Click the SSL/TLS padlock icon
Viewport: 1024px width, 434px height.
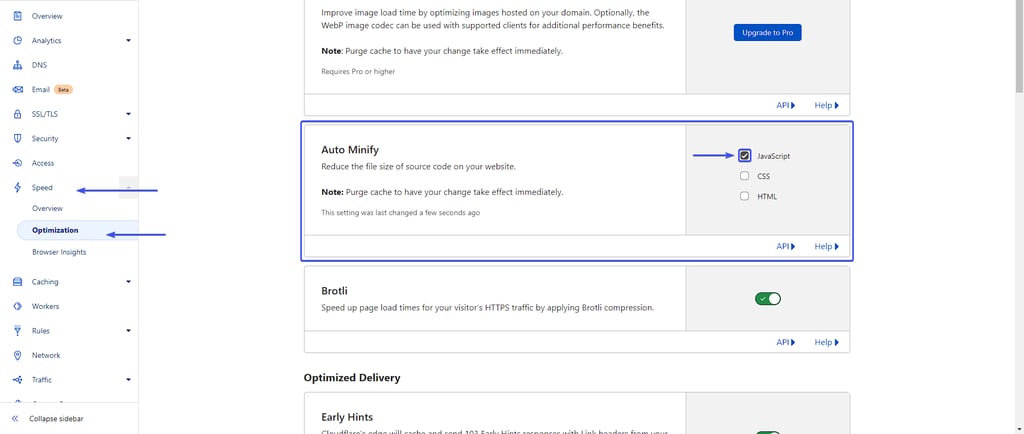click(18, 114)
